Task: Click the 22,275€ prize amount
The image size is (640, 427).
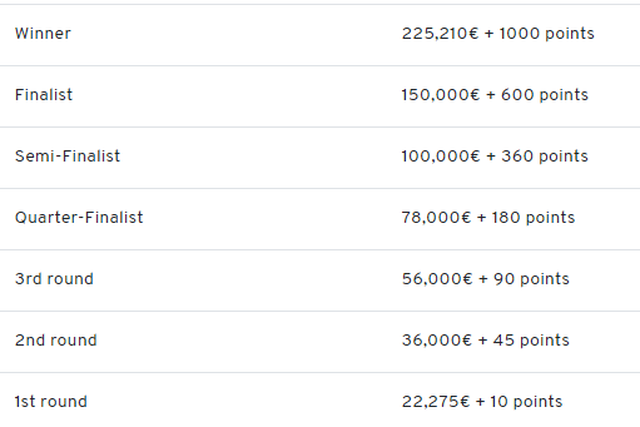Action: [430, 402]
